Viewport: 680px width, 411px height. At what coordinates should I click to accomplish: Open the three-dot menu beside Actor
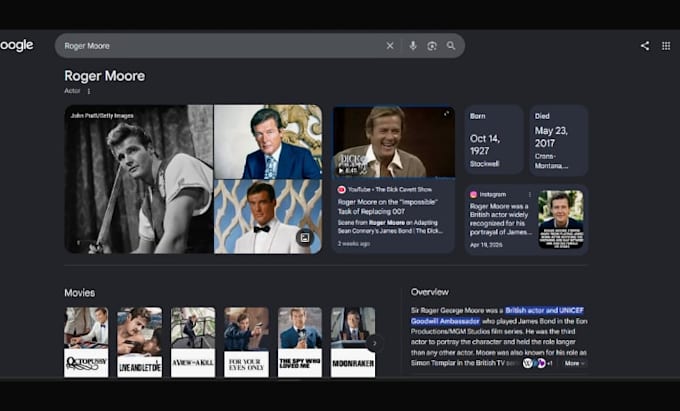tap(89, 91)
